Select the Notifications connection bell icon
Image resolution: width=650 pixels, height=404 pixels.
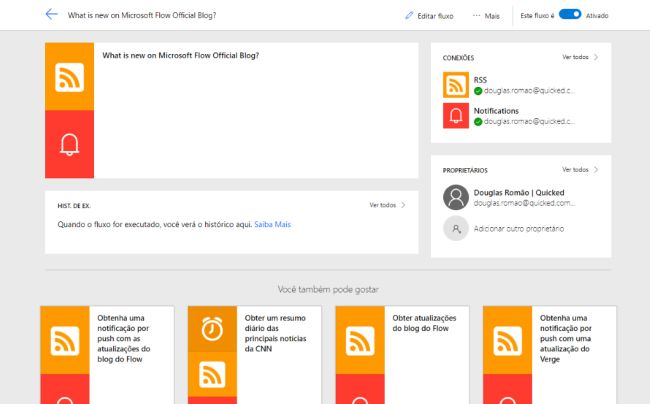[x=456, y=116]
